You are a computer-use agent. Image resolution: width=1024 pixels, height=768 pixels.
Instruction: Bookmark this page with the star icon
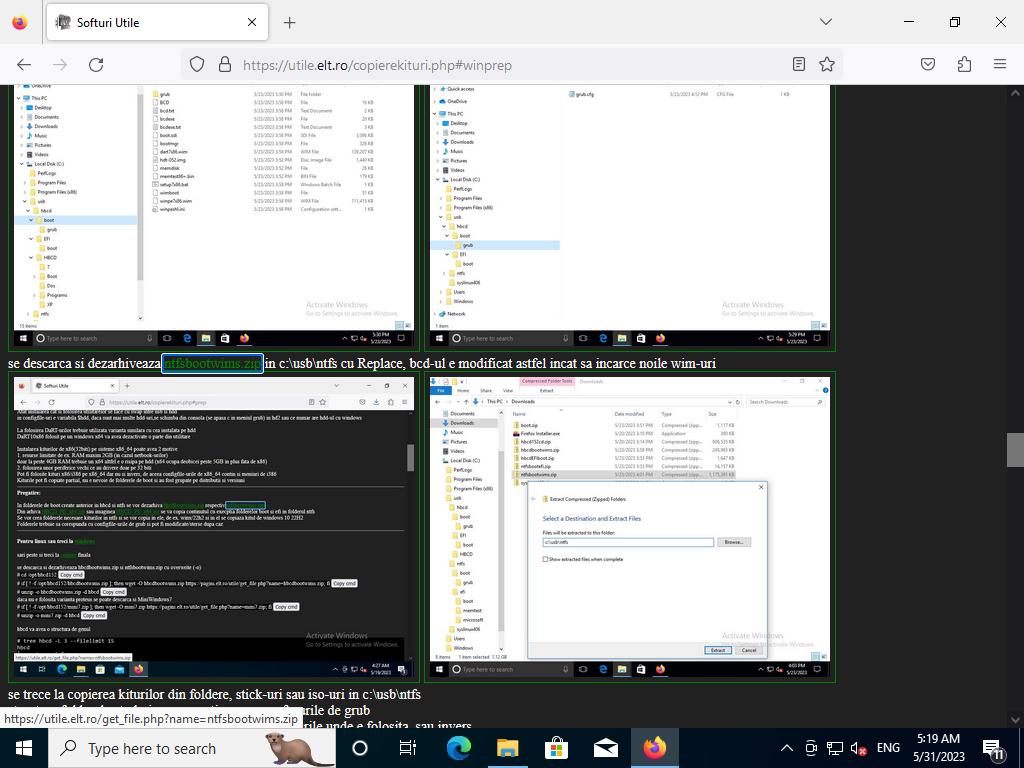827,64
